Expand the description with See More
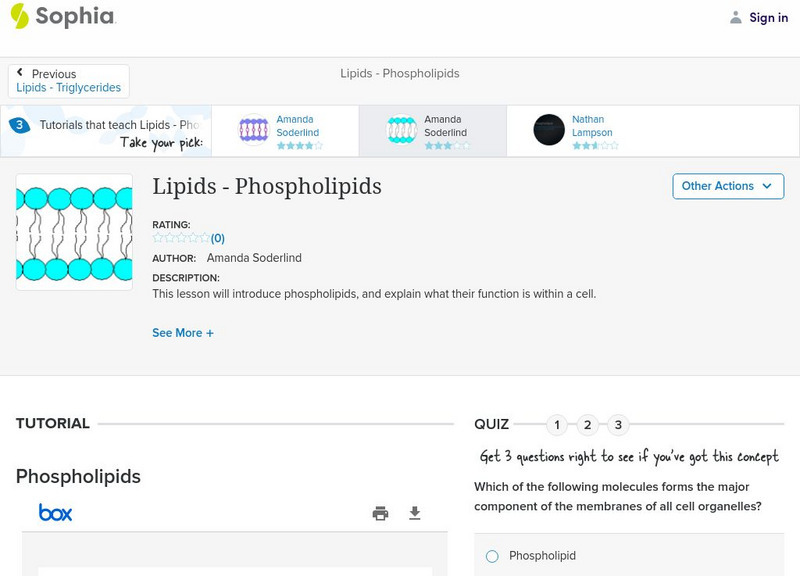The width and height of the screenshot is (800, 576). coord(183,332)
